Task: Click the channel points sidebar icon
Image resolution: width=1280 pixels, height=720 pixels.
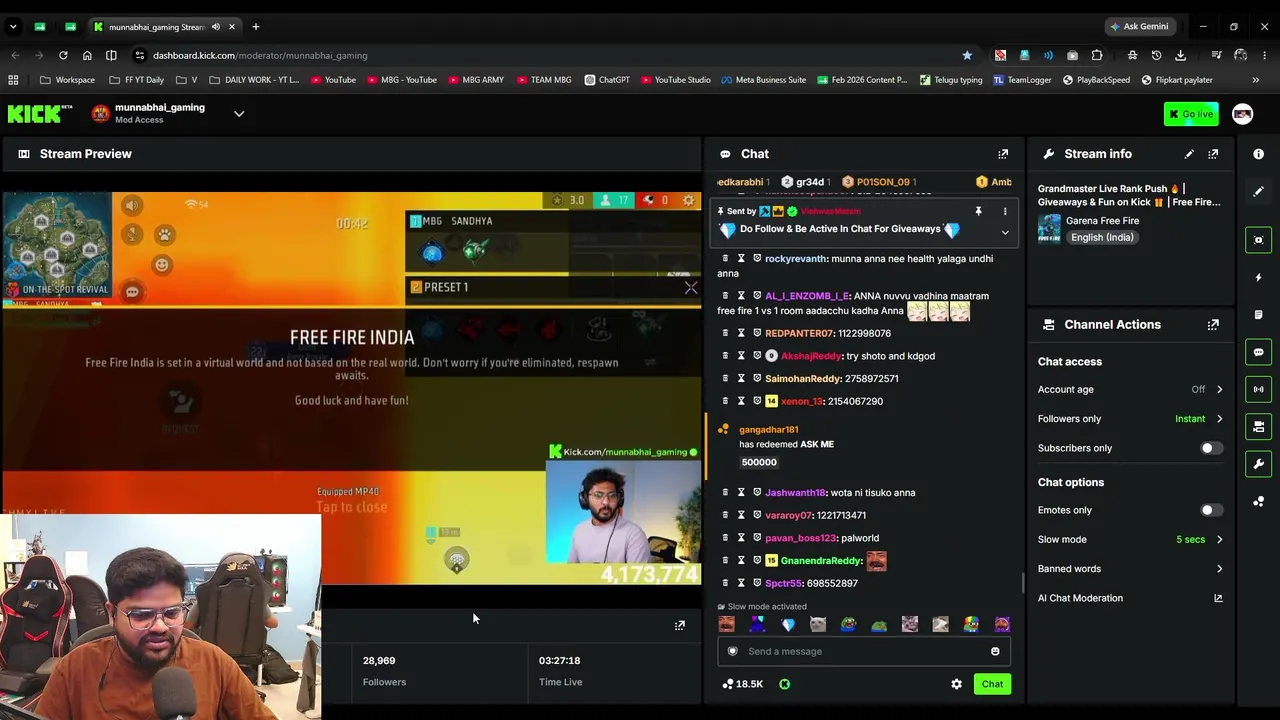Action: click(1258, 502)
